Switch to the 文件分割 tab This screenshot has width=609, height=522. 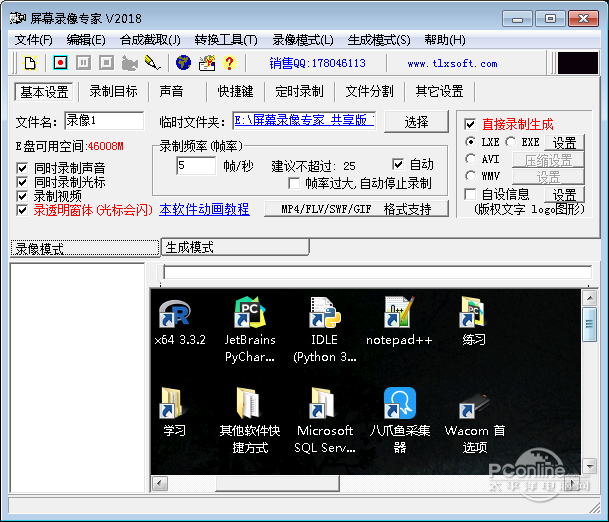(369, 92)
